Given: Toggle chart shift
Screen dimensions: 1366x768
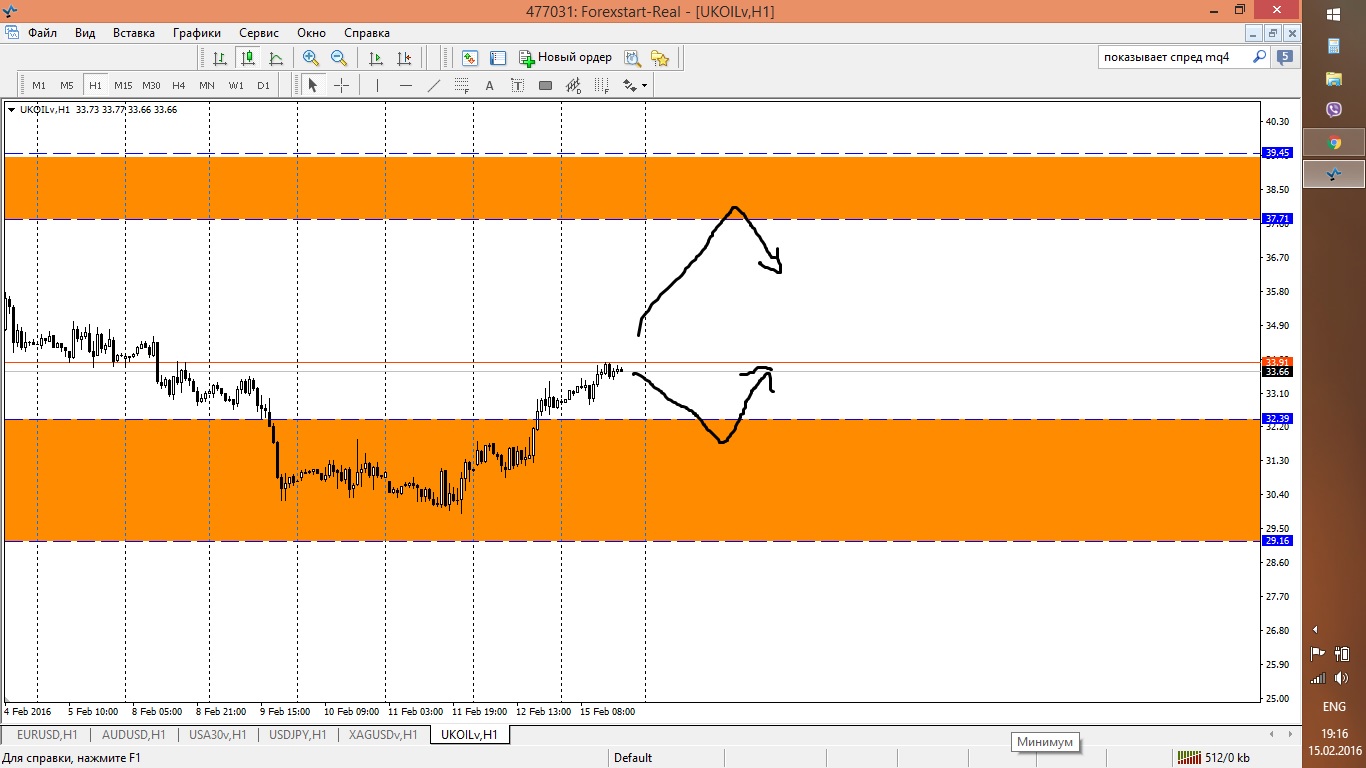Looking at the screenshot, I should tap(404, 58).
